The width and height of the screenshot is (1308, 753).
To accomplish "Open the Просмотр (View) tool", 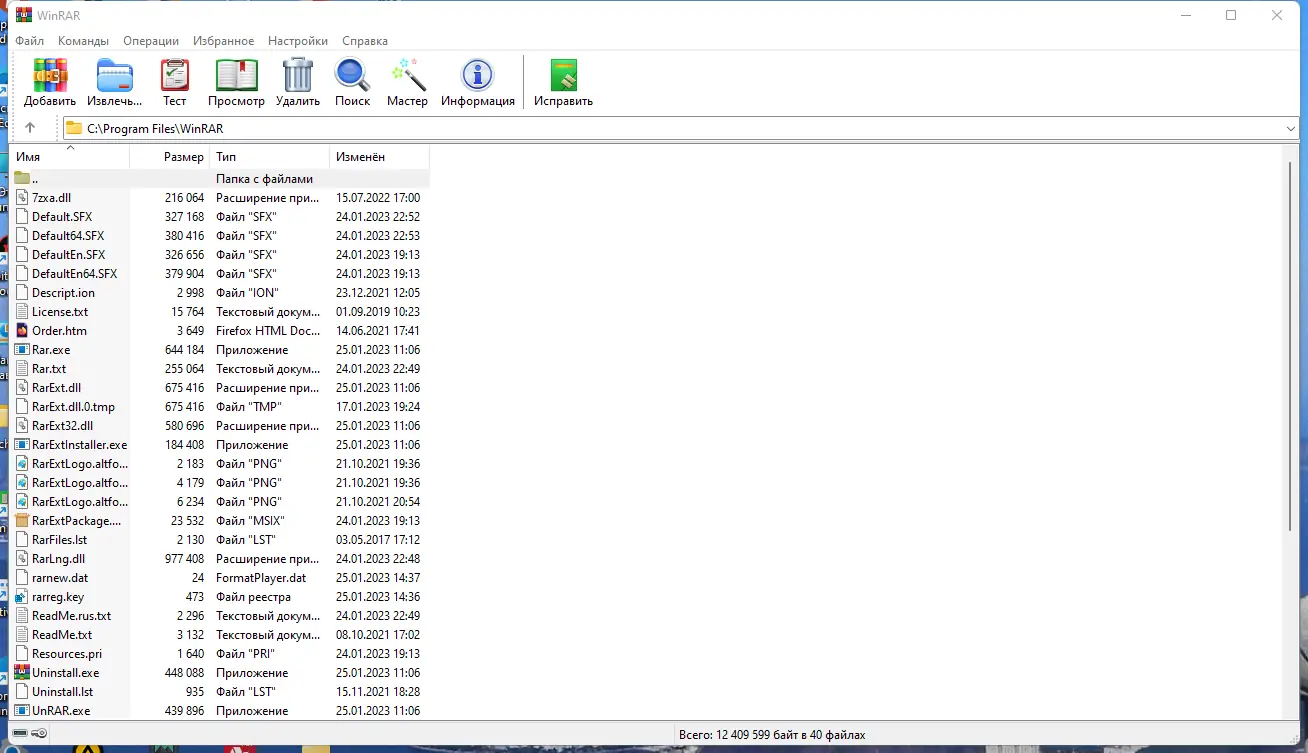I will (236, 75).
